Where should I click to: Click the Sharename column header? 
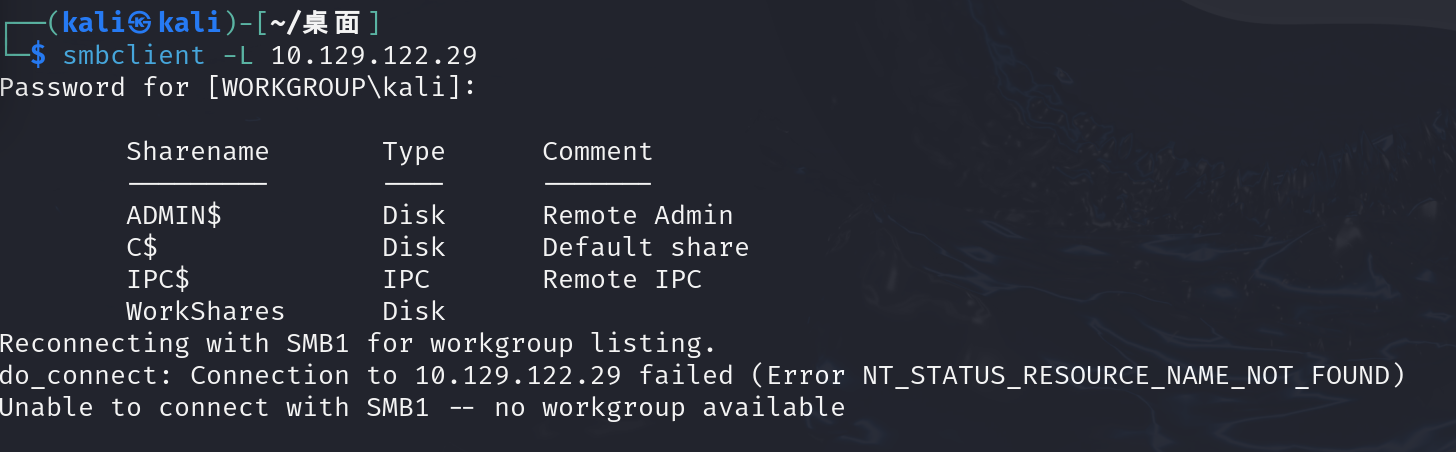pyautogui.click(x=198, y=151)
